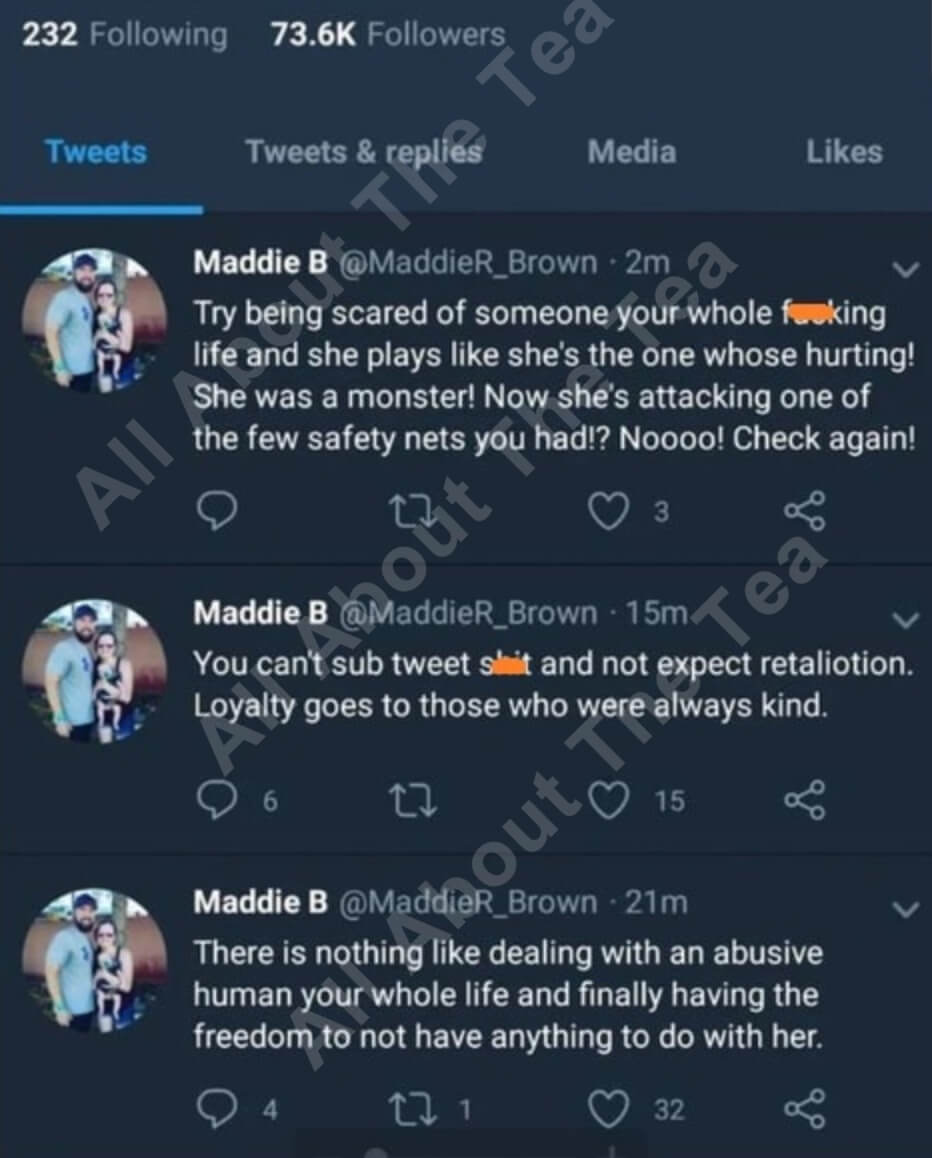The image size is (932, 1158).
Task: Share the tweet posted 2m ago
Action: (805, 512)
